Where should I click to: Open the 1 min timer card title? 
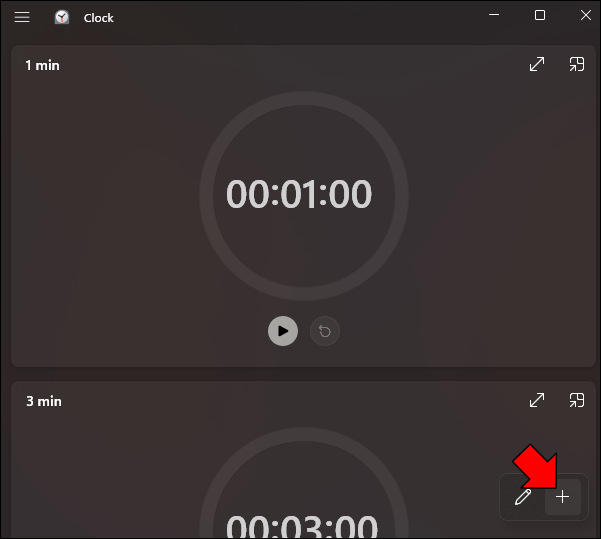pyautogui.click(x=42, y=66)
